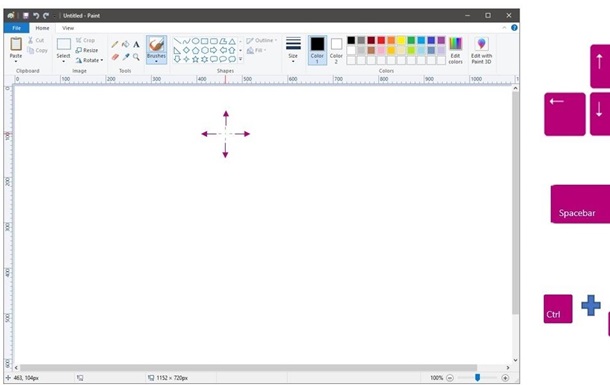Click the vertical scrollbar of the canvas
This screenshot has height=385, width=610.
[x=515, y=203]
